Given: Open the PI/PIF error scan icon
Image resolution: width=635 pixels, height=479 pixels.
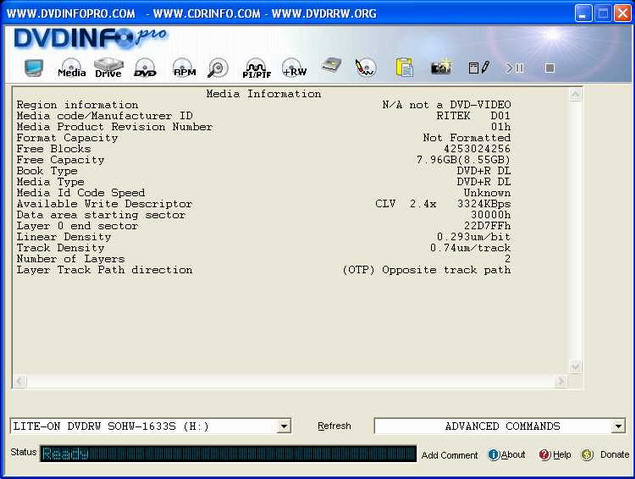Looking at the screenshot, I should (x=256, y=68).
